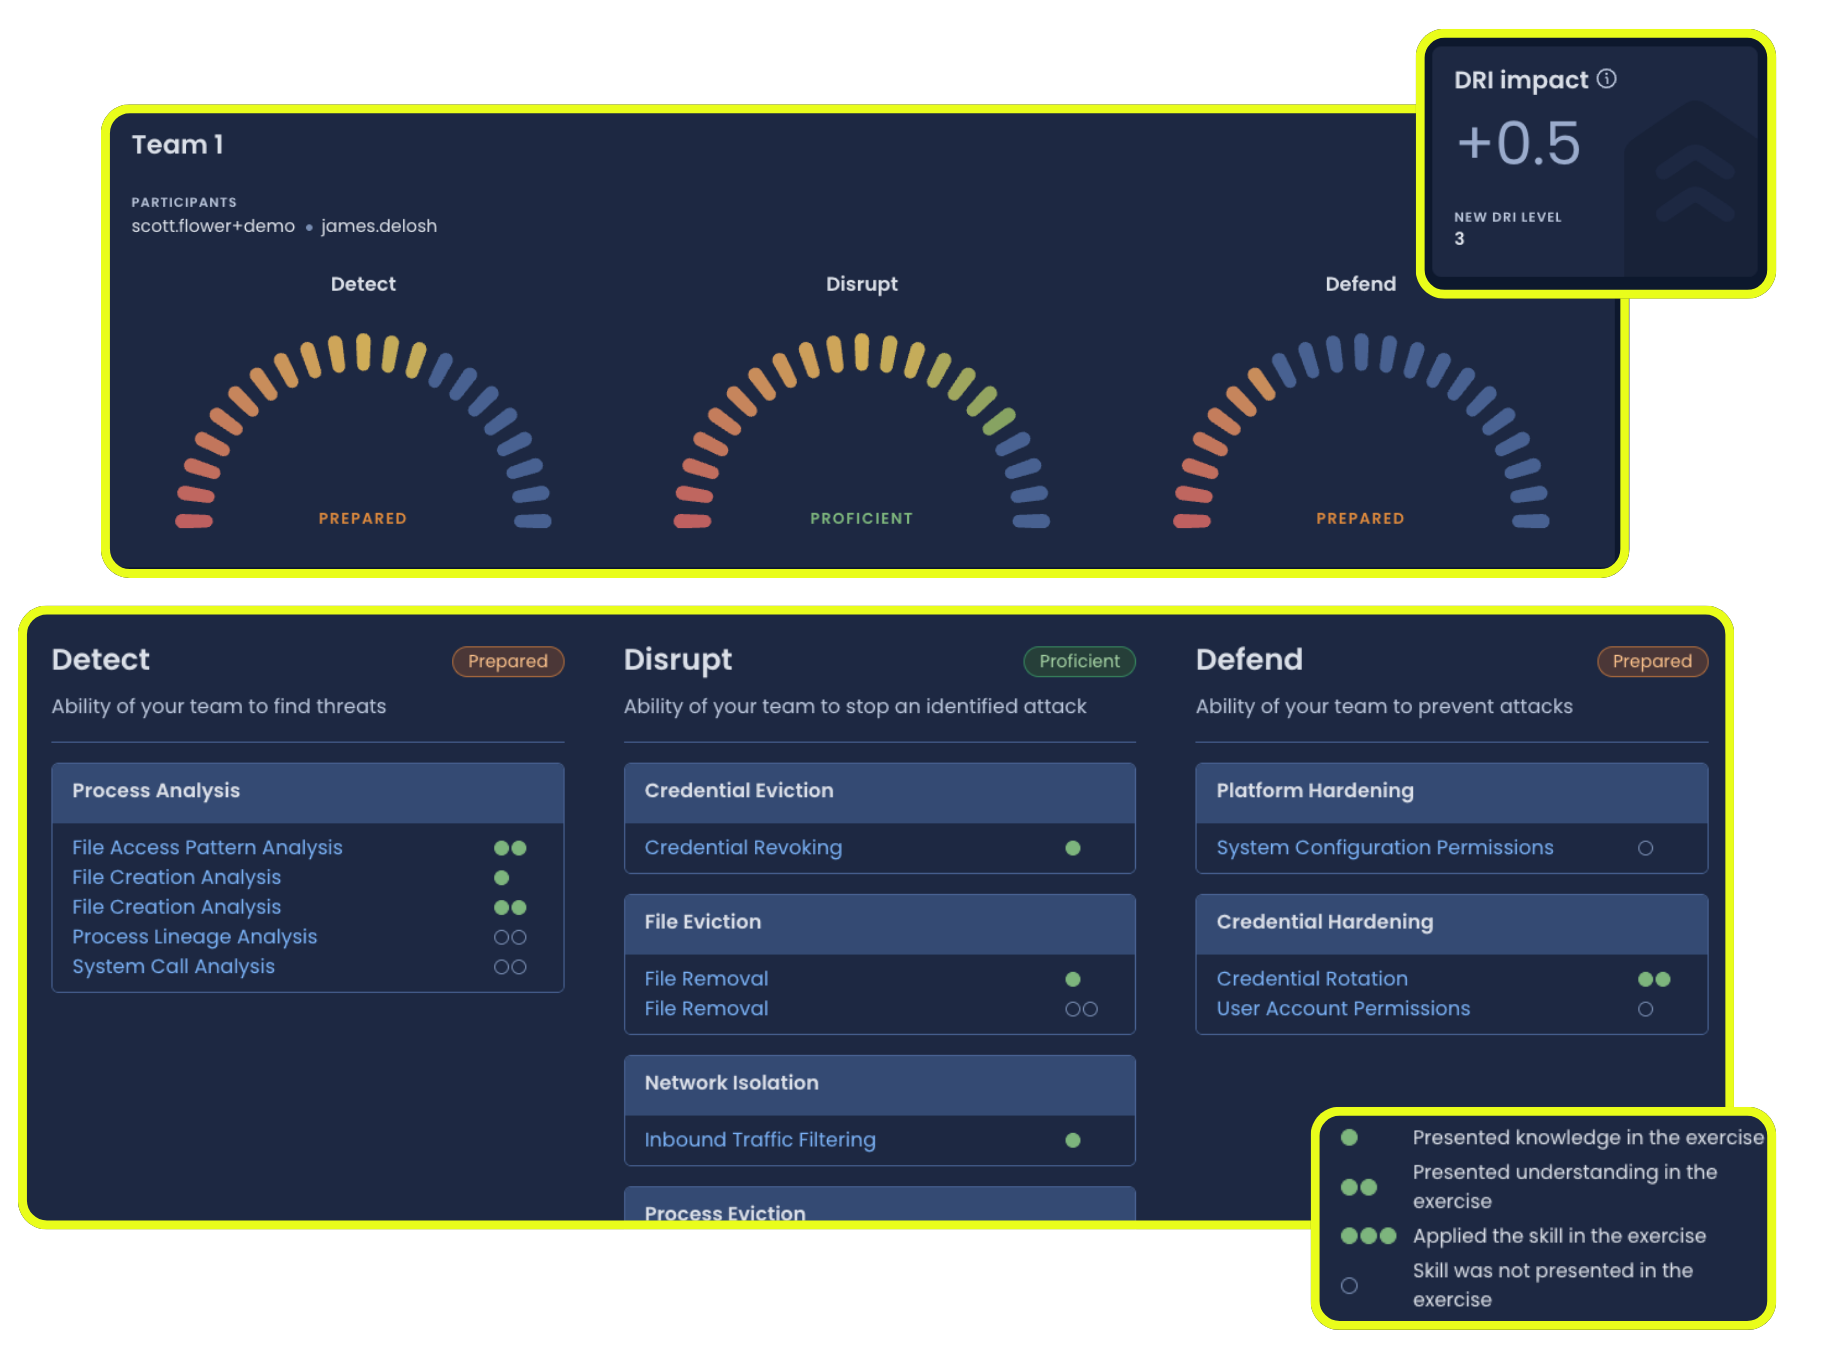Toggle the circles beside Process Lineage Analysis
This screenshot has height=1366, width=1822.
[x=510, y=937]
